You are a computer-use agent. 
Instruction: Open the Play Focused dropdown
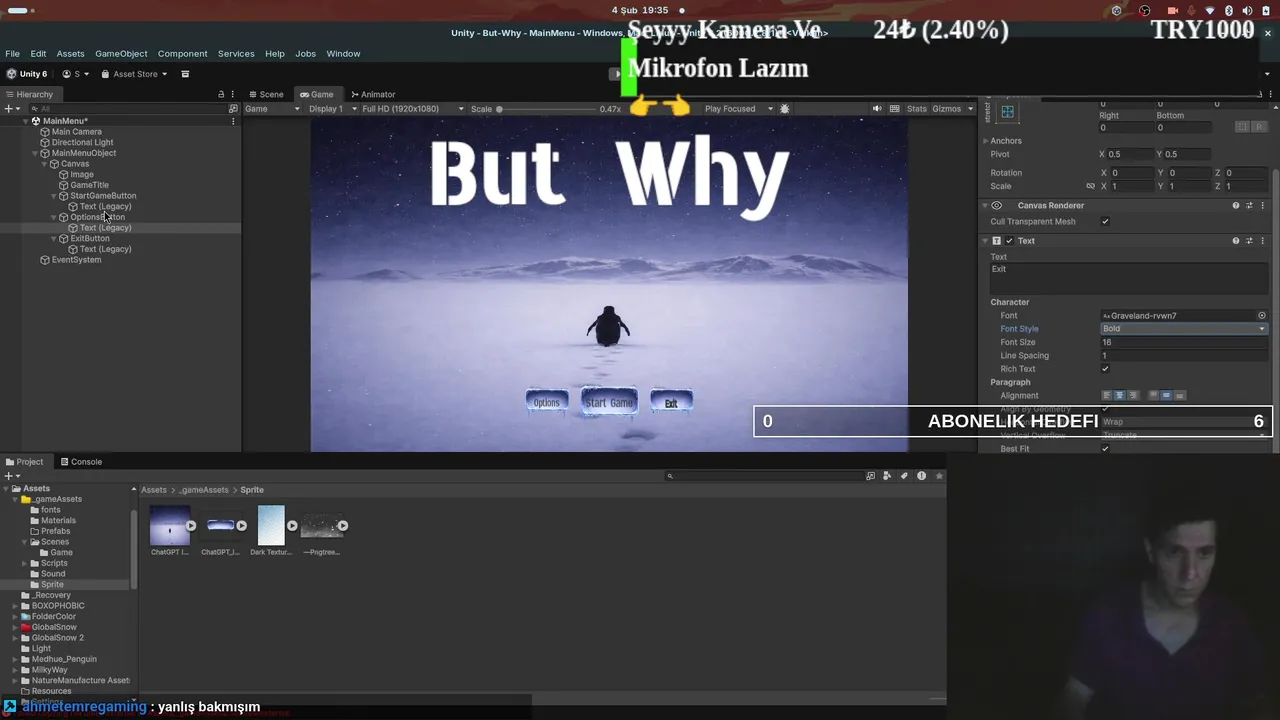pos(739,109)
